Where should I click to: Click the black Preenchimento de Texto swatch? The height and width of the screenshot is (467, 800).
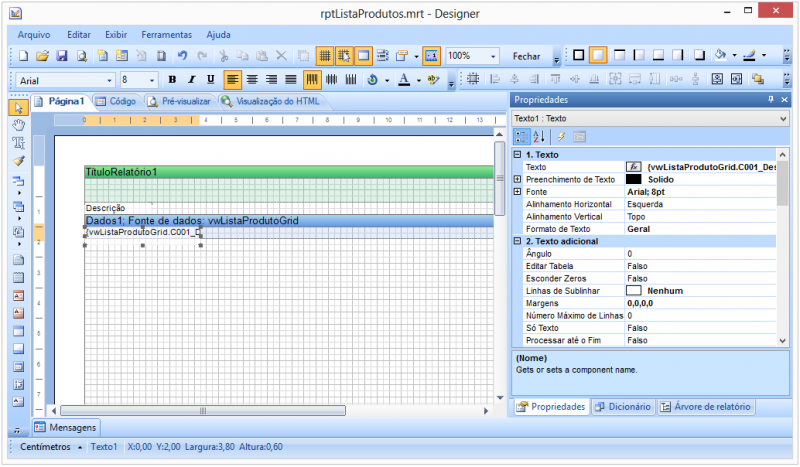[633, 179]
